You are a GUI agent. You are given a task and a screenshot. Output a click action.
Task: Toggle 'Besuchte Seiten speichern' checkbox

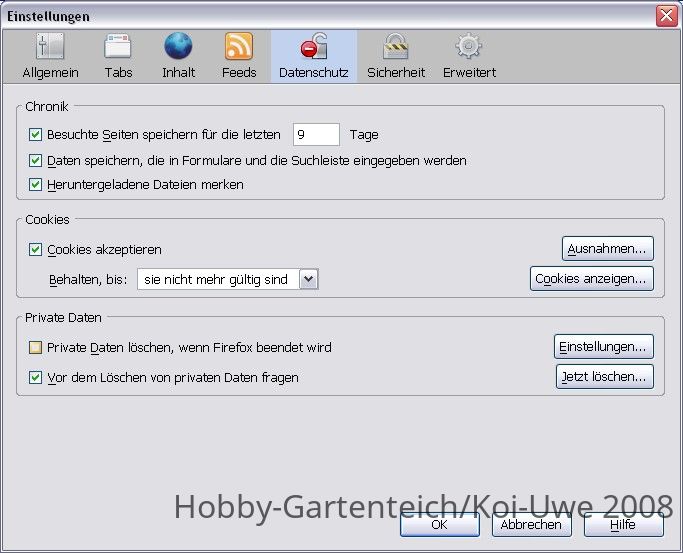pos(35,135)
